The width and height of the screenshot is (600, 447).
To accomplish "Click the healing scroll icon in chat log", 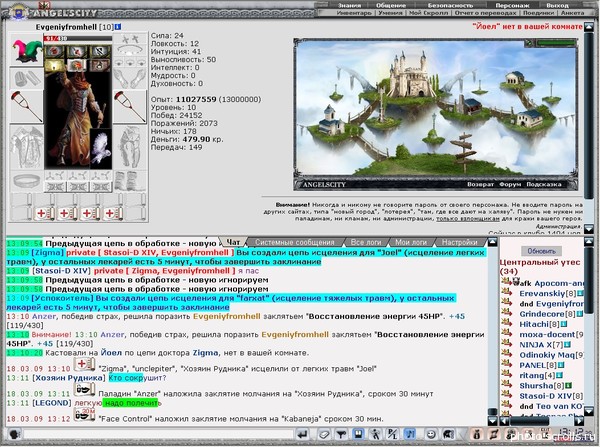I will click(x=84, y=365).
